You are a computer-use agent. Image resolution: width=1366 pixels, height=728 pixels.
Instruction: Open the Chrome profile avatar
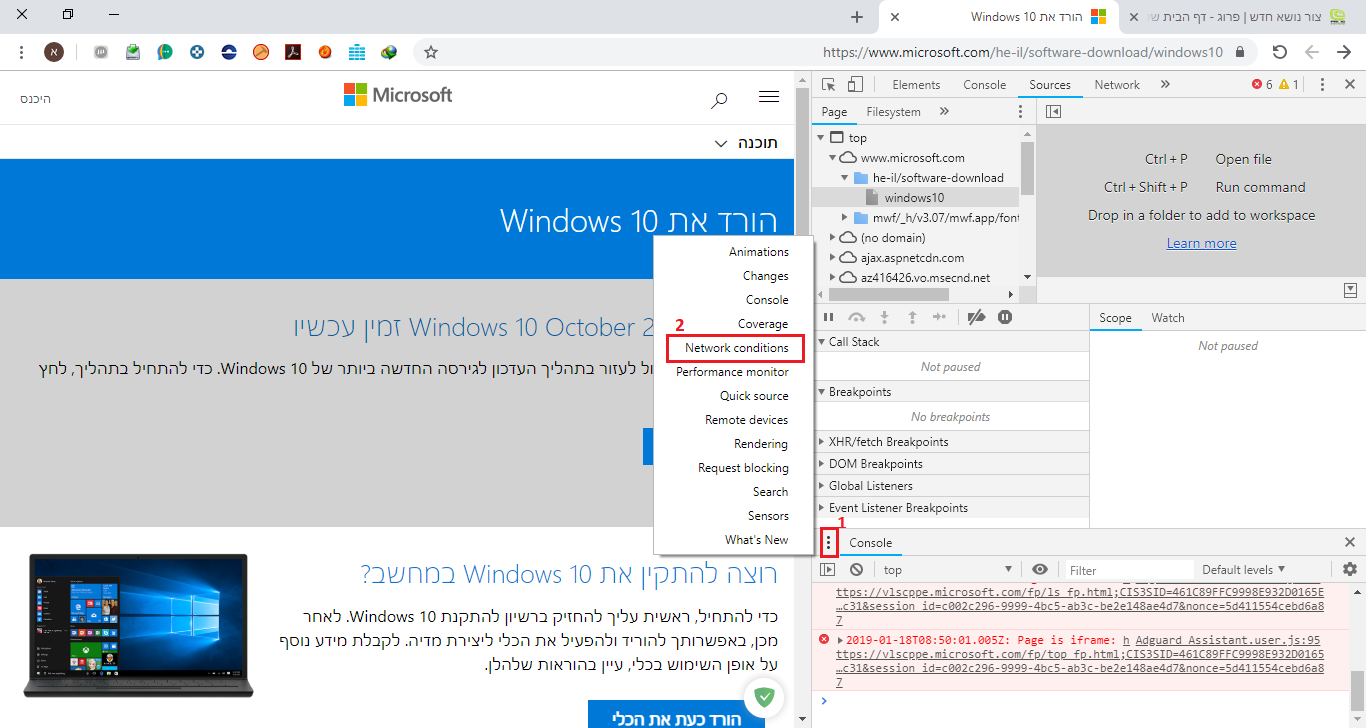[x=54, y=52]
